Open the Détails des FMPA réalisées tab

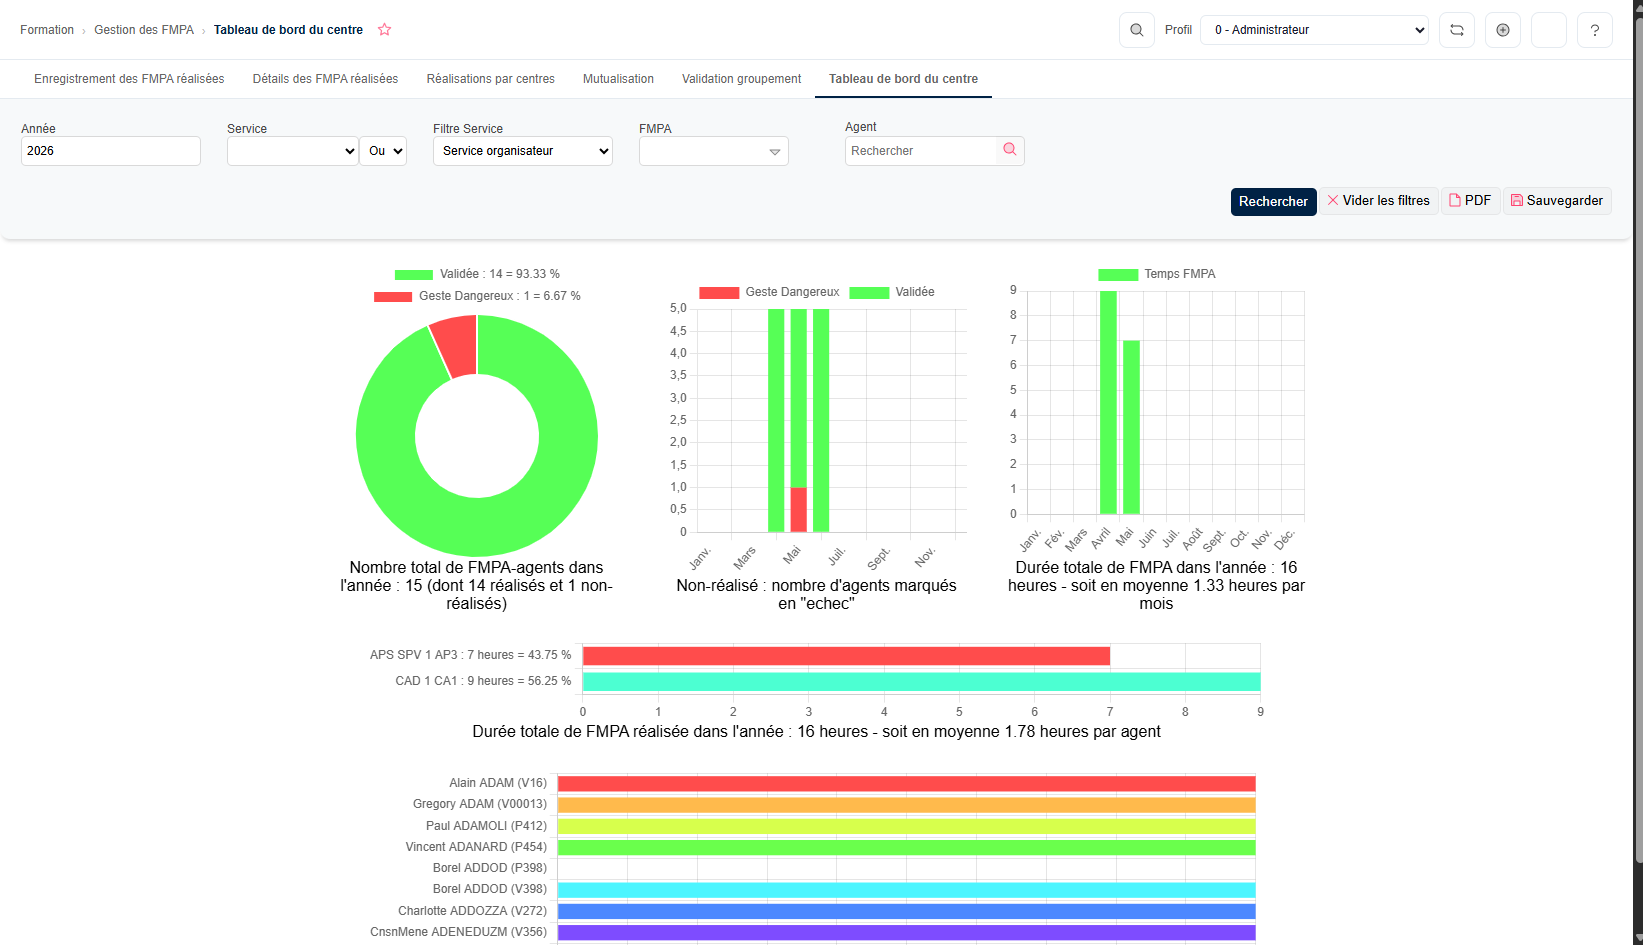coord(325,79)
